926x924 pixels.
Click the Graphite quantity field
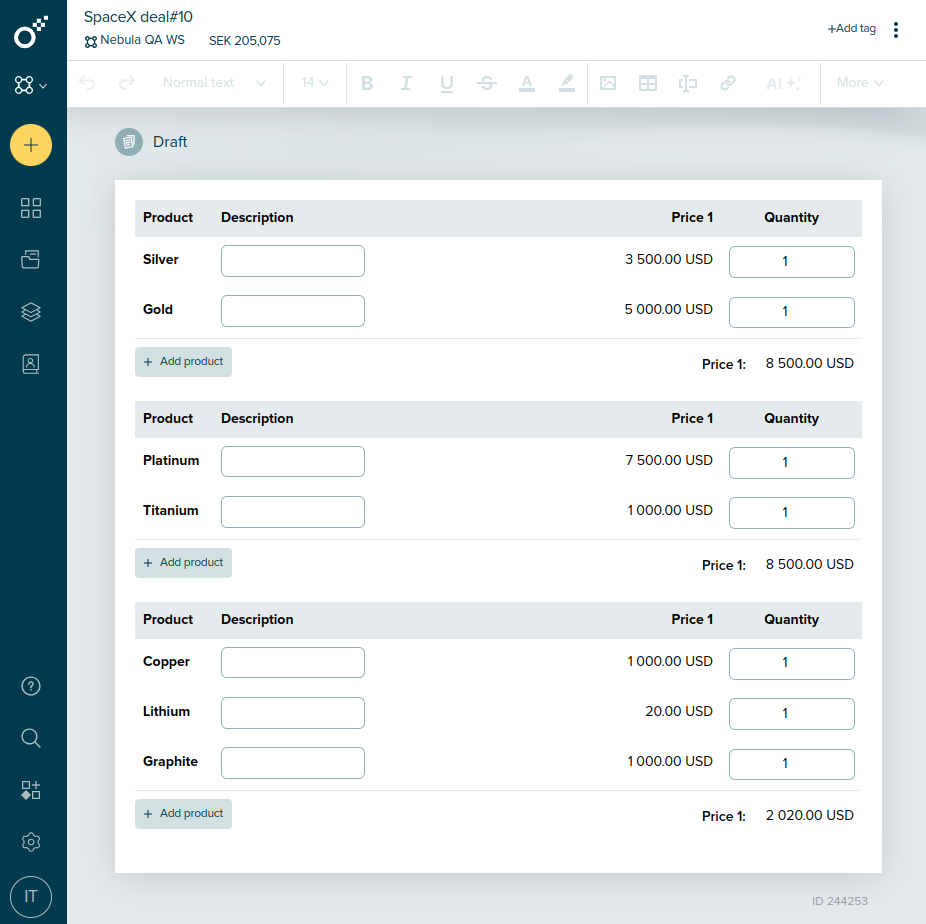791,764
